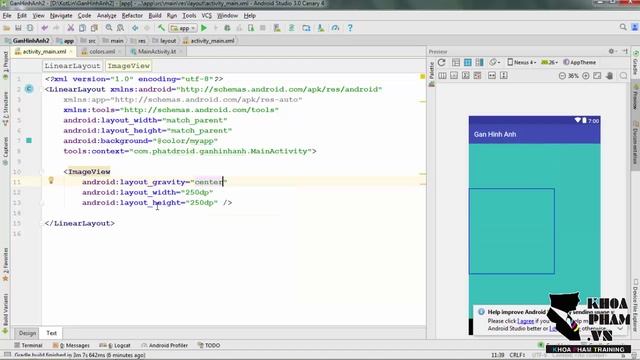The image size is (640, 360).
Task: Select the ImageView outline in phone preview
Action: coord(511,231)
